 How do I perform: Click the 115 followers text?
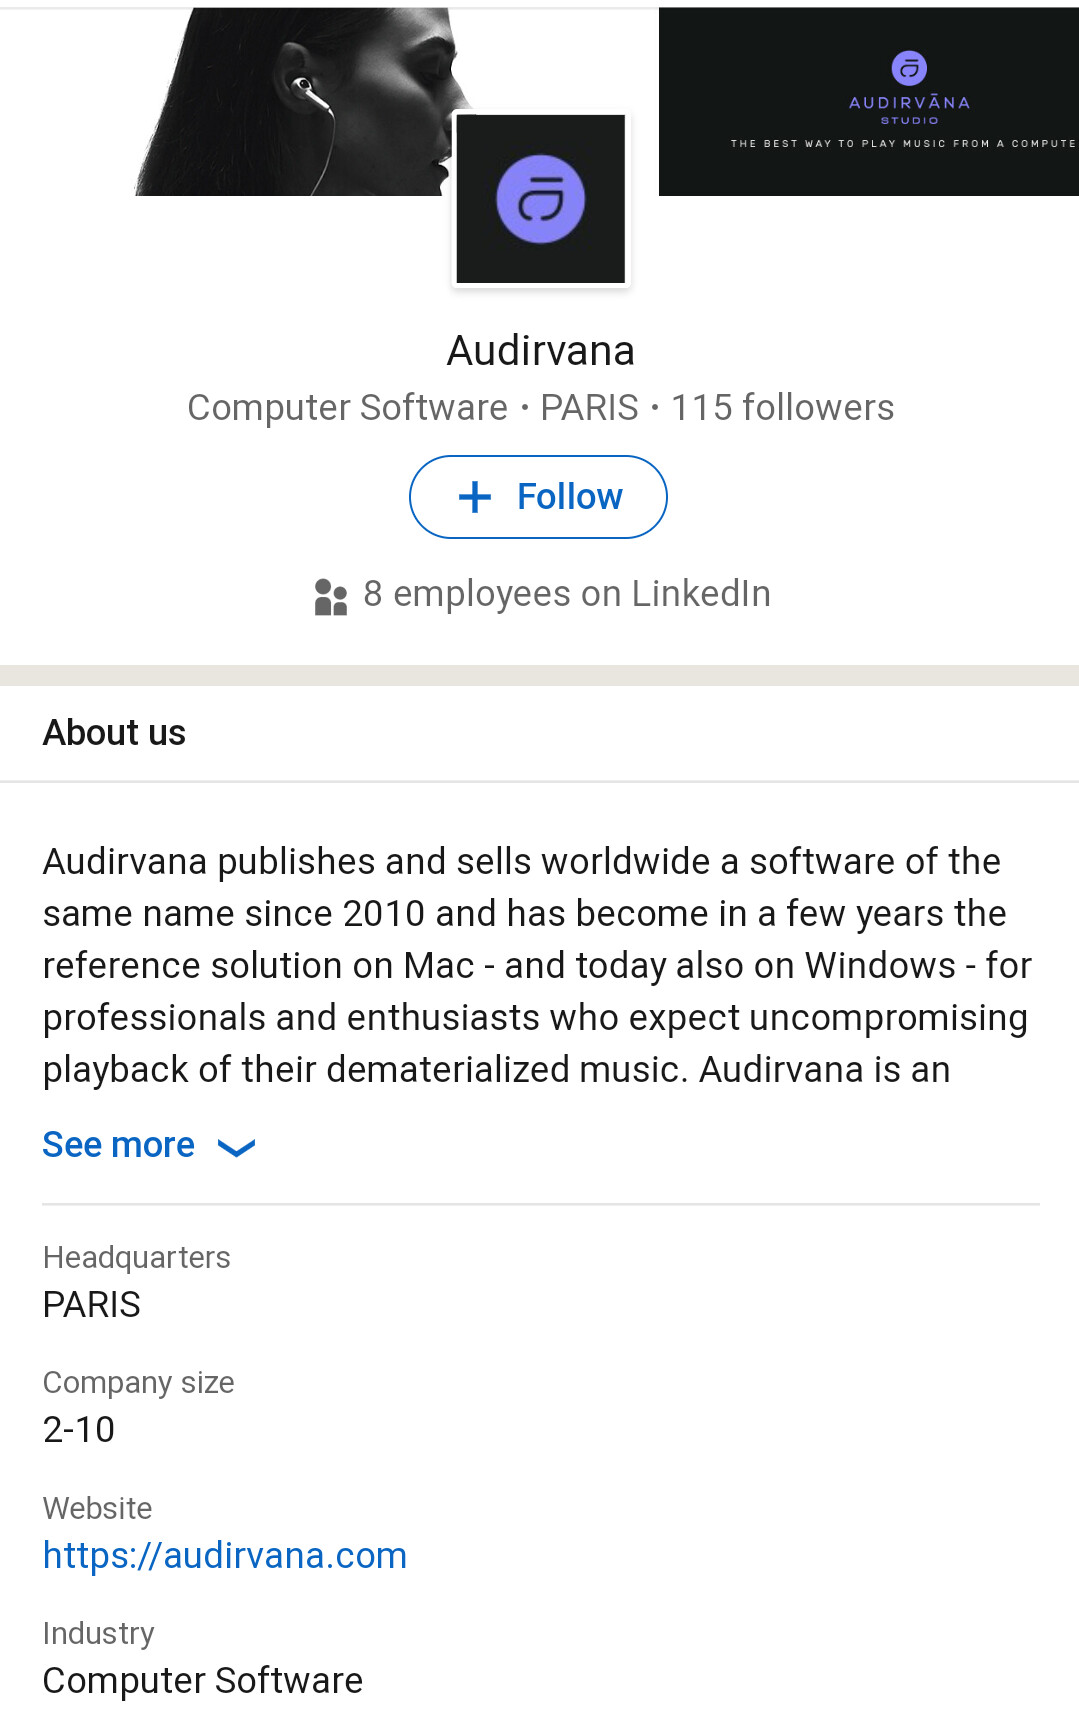[782, 408]
